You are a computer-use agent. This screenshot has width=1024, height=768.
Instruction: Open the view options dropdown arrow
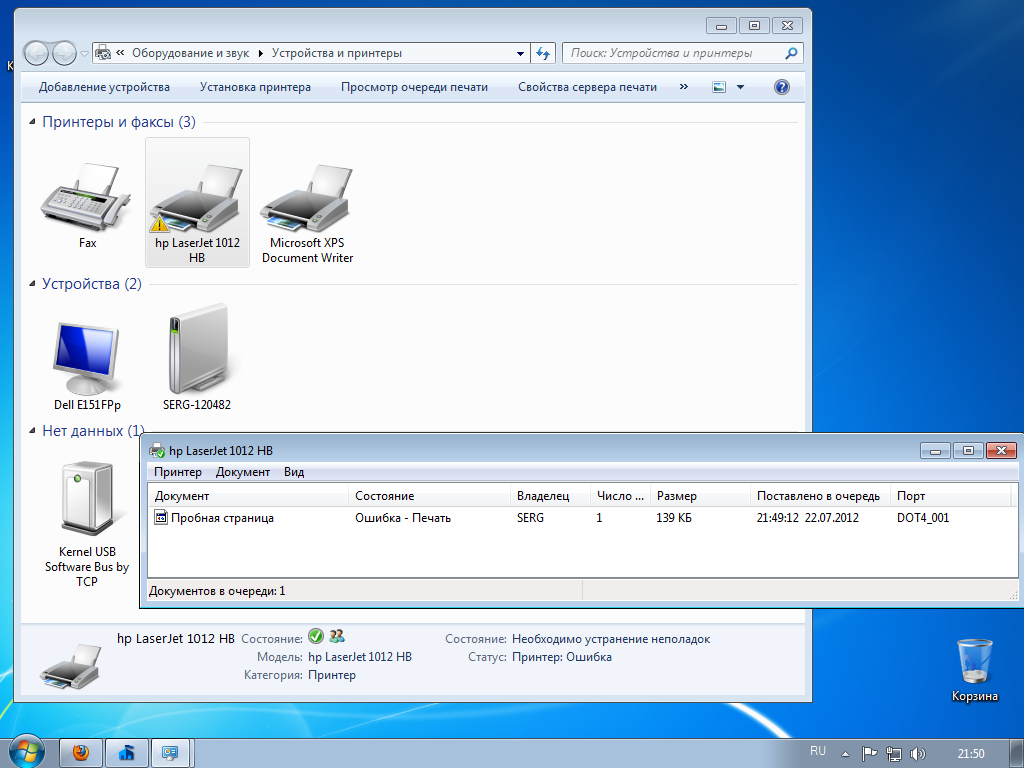click(740, 87)
